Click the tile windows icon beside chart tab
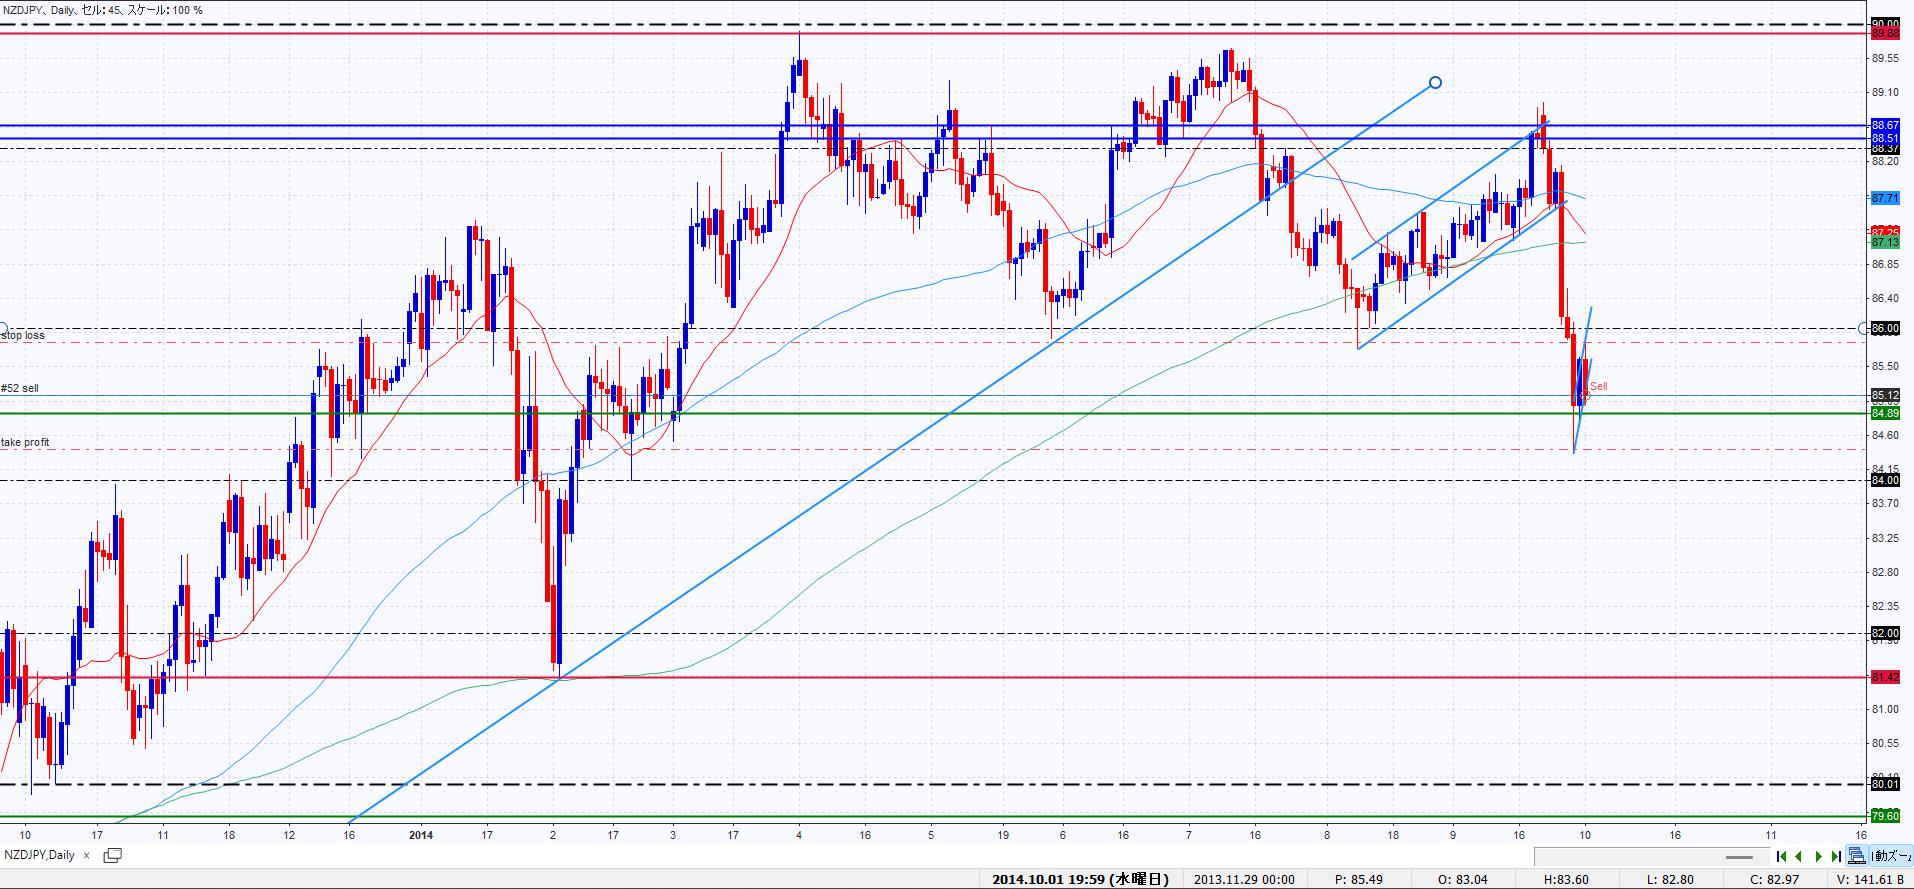 click(112, 855)
